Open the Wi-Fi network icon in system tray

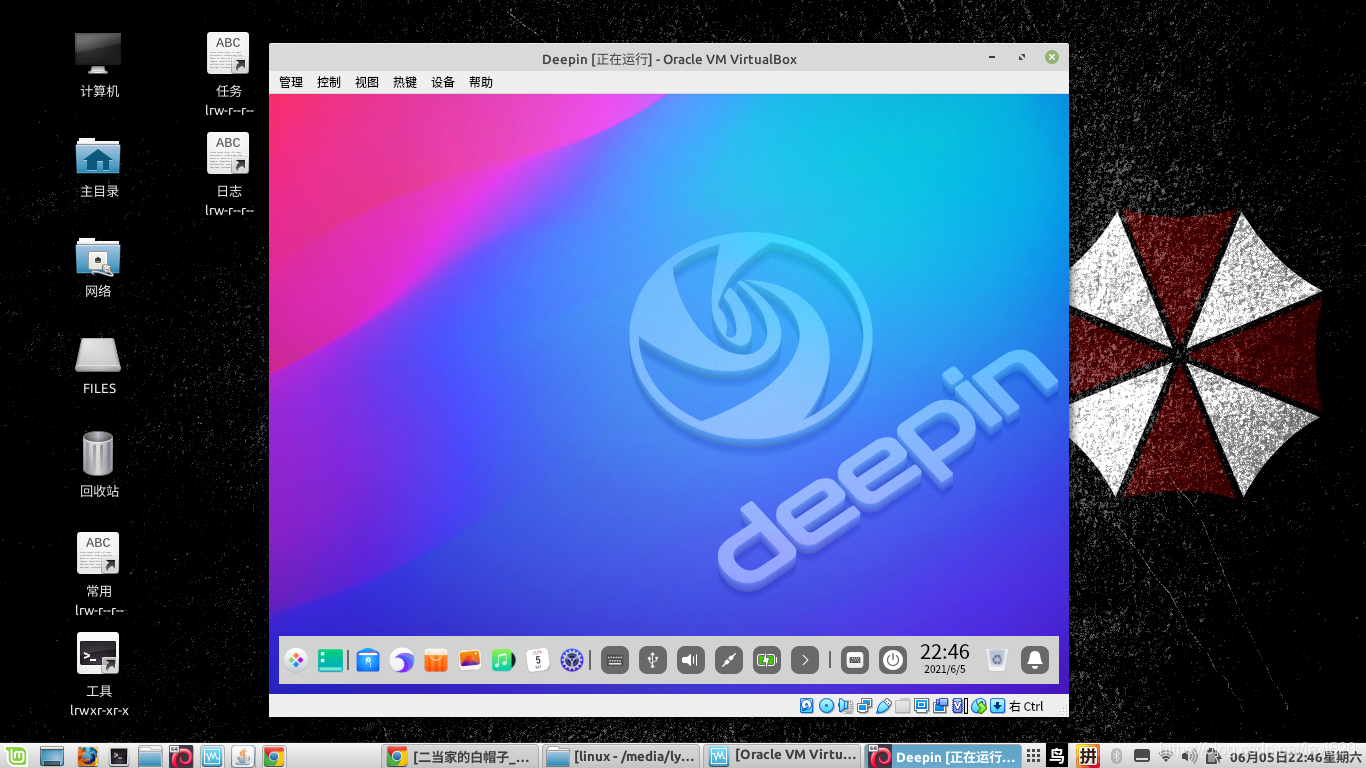click(x=1165, y=756)
